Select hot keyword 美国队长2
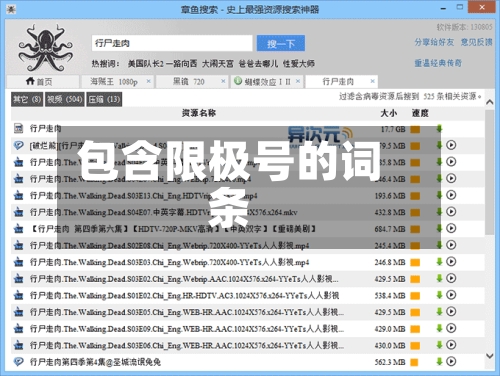This screenshot has width=500, height=376. 146,64
